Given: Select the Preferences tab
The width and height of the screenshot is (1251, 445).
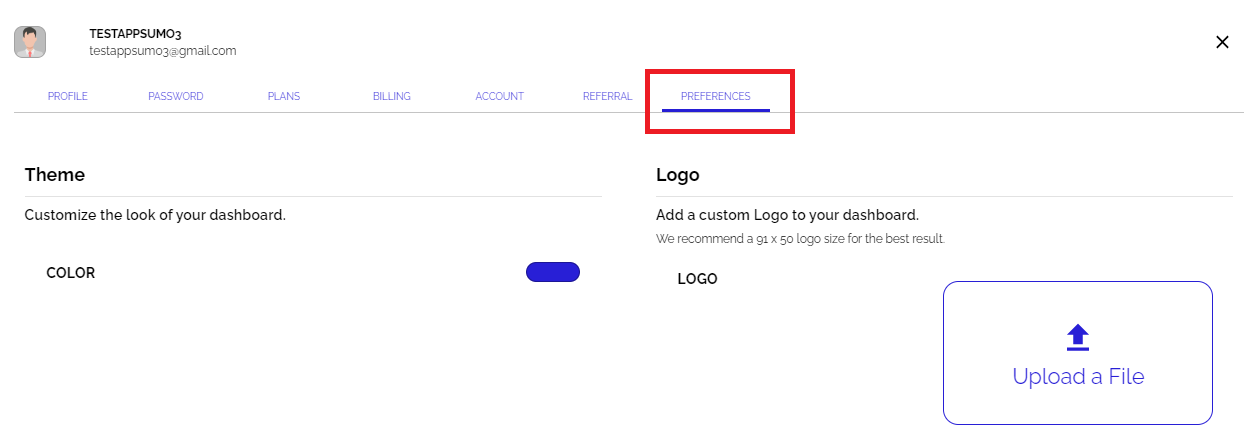Looking at the screenshot, I should tap(716, 97).
